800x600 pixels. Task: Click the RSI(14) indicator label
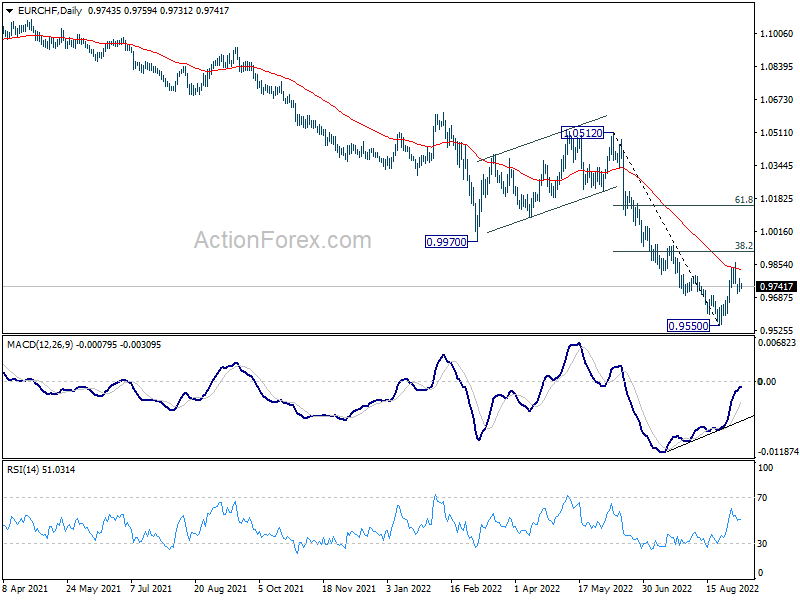point(23,469)
